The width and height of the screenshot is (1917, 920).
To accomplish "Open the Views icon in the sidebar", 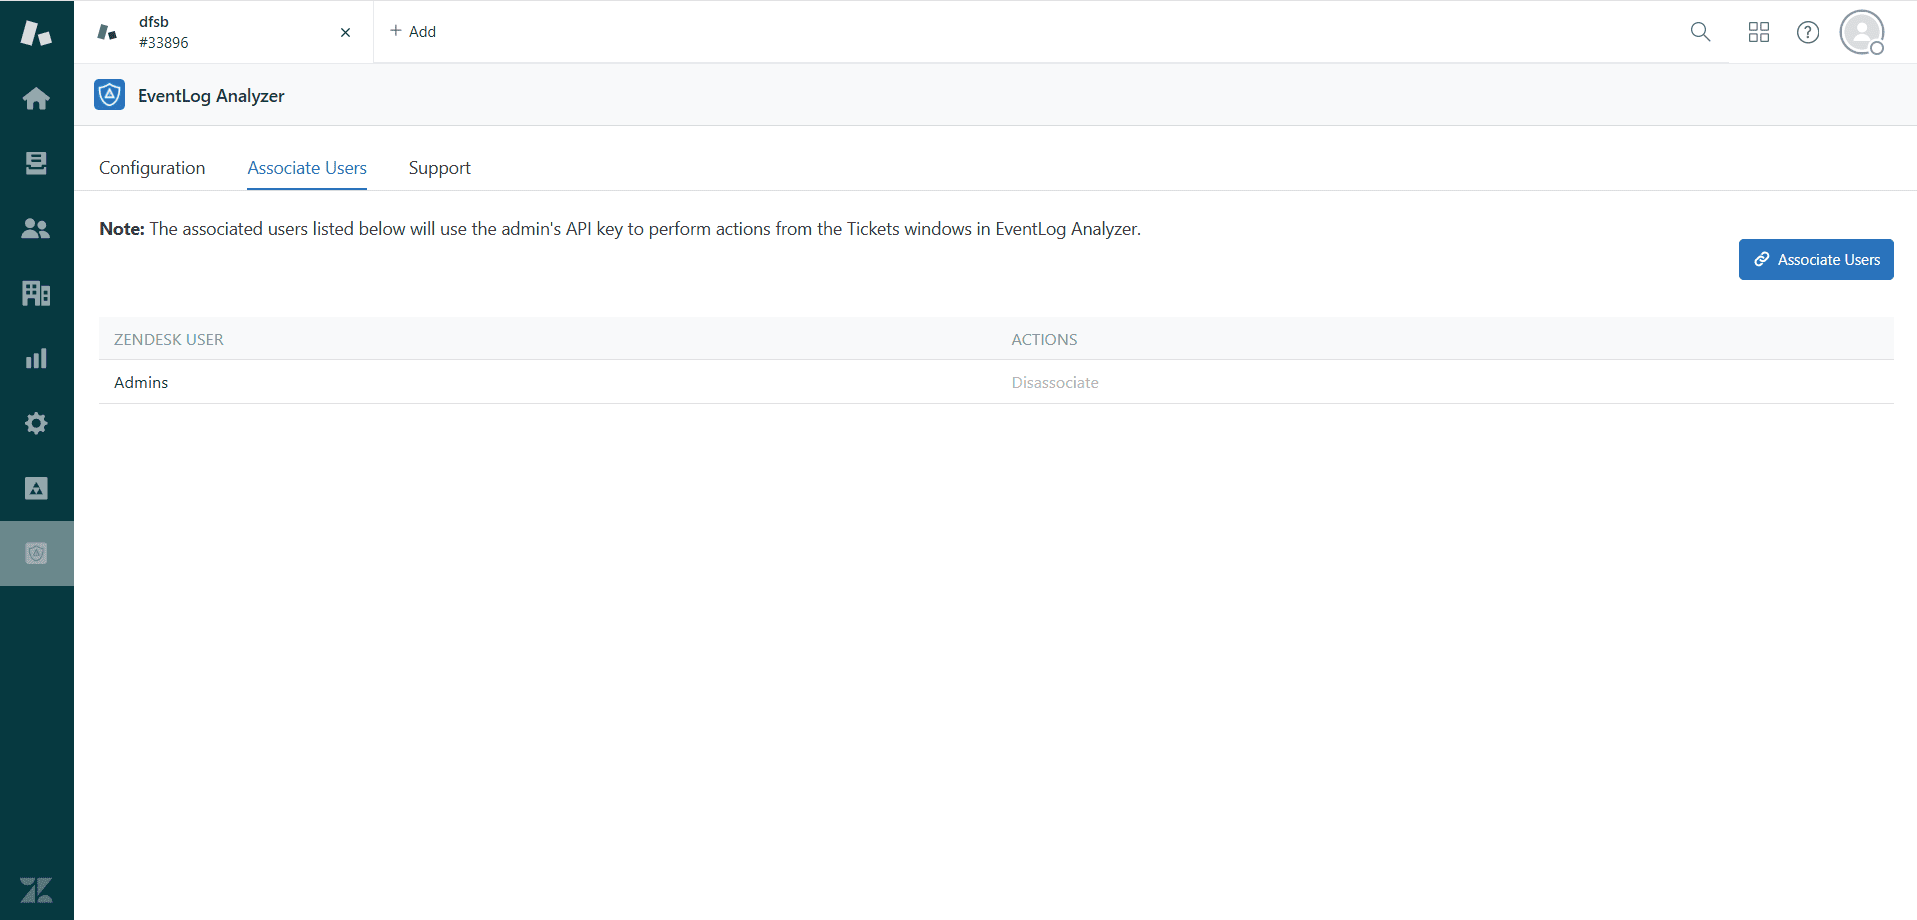I will click(x=36, y=163).
